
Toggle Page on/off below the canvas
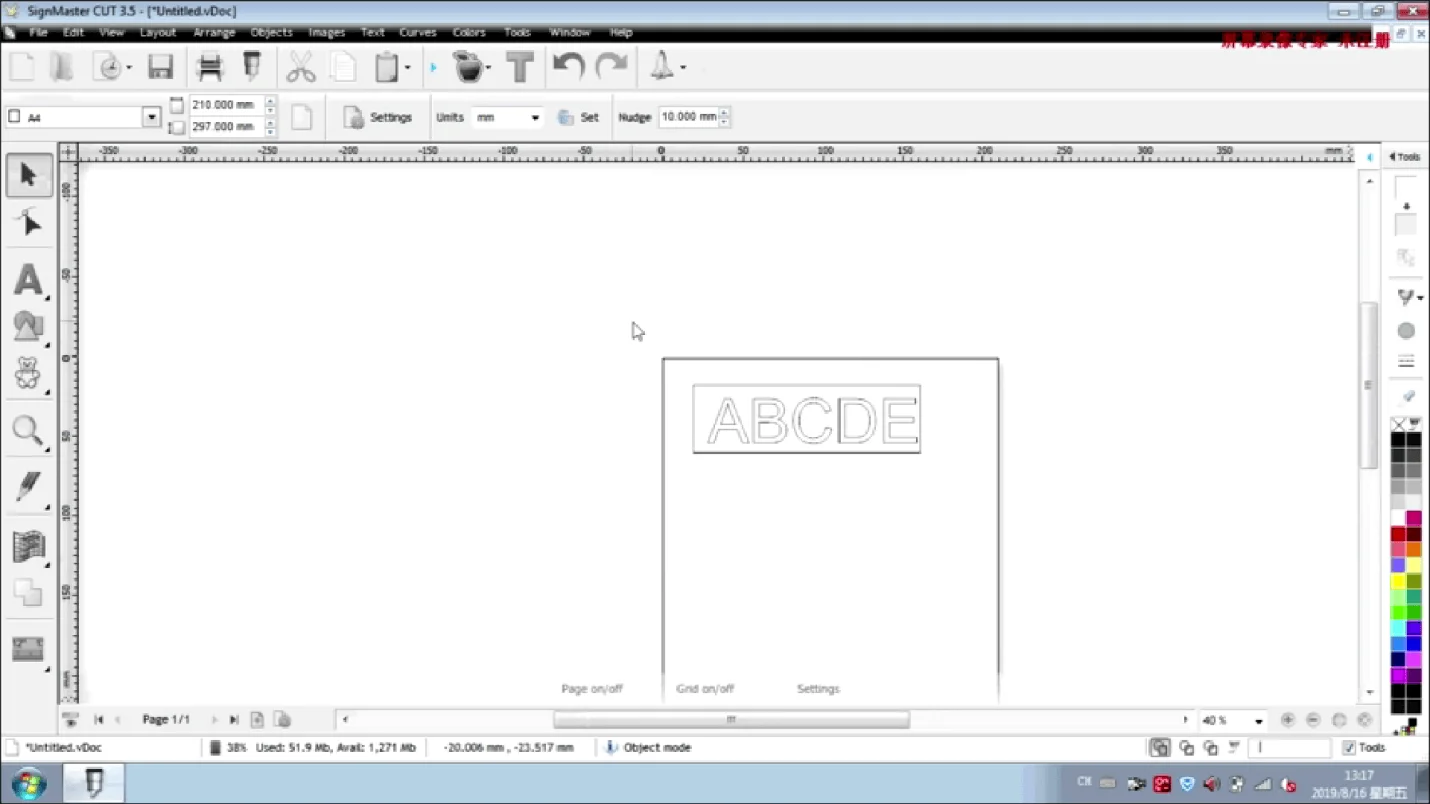click(592, 688)
